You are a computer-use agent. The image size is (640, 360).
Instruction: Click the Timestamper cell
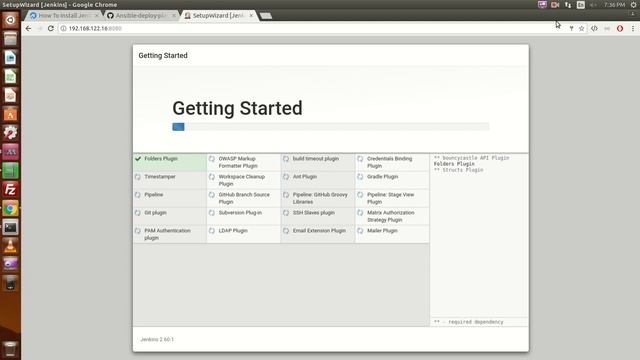point(170,180)
